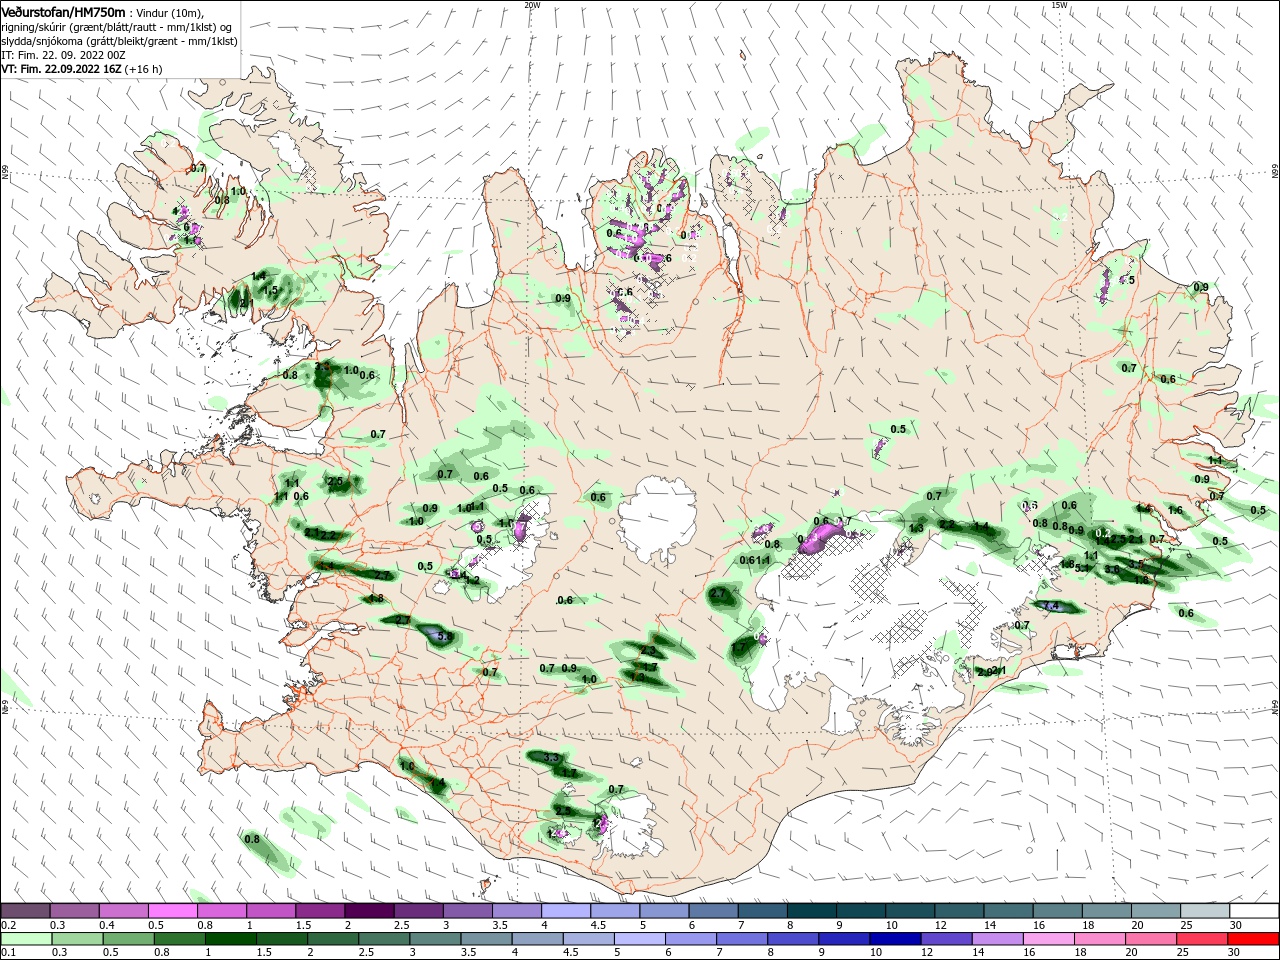This screenshot has height=960, width=1280.
Task: Click the dusky purple 0.2 mm snow swatch
Action: point(27,911)
